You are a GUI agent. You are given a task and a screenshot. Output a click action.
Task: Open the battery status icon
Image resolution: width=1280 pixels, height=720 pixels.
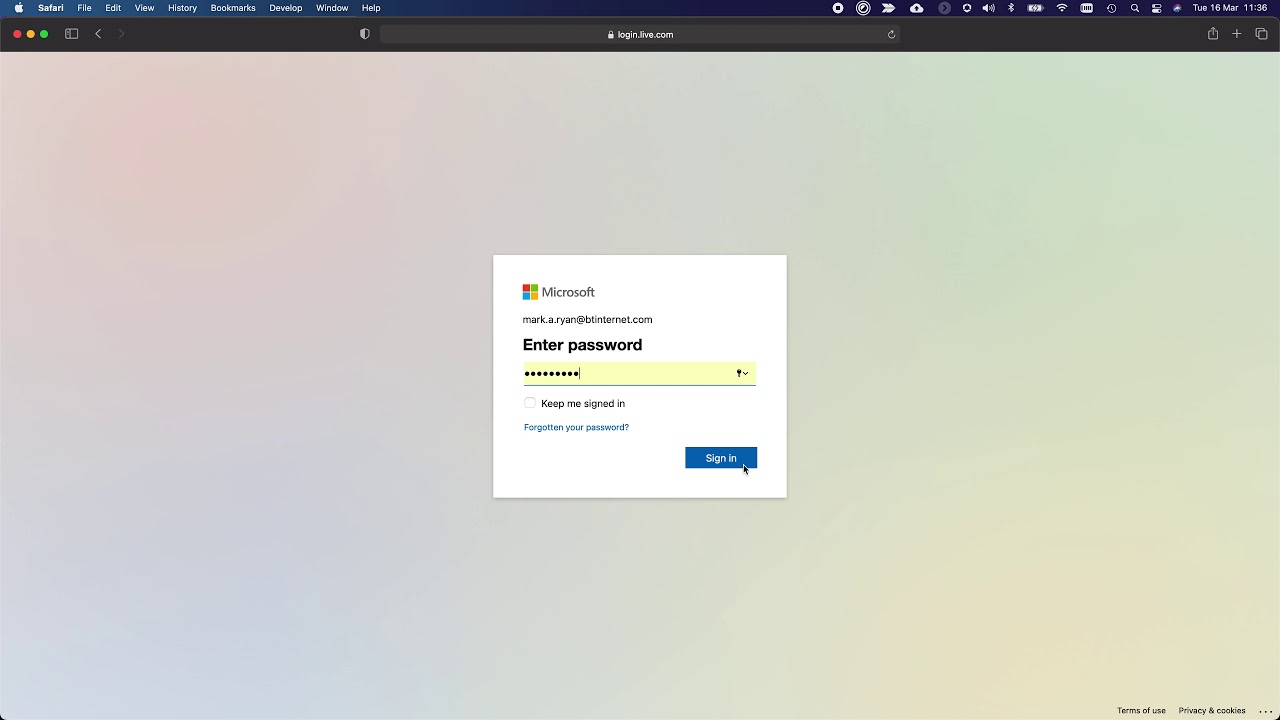click(1036, 8)
